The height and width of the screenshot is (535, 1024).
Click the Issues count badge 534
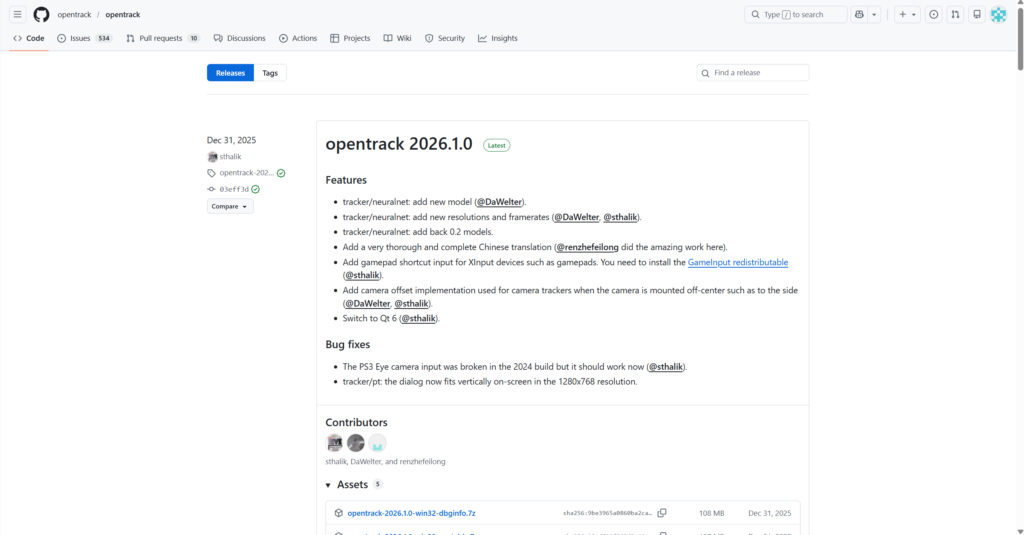click(103, 38)
